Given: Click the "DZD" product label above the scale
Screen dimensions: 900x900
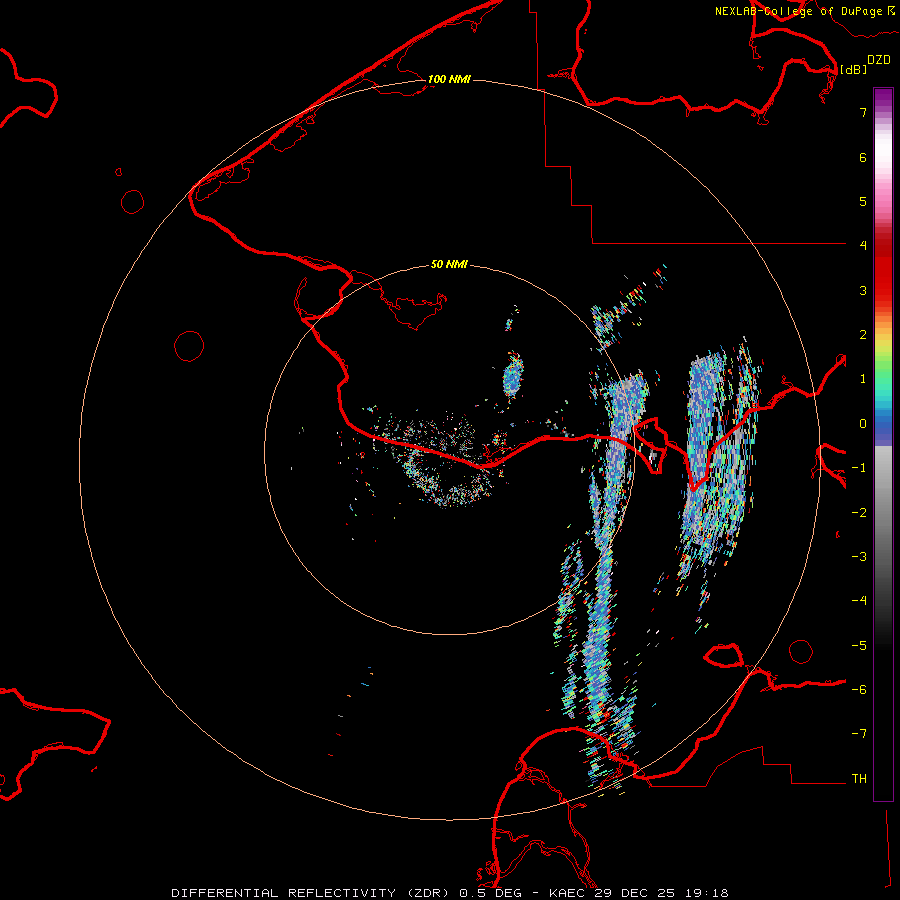Looking at the screenshot, I should (x=879, y=60).
